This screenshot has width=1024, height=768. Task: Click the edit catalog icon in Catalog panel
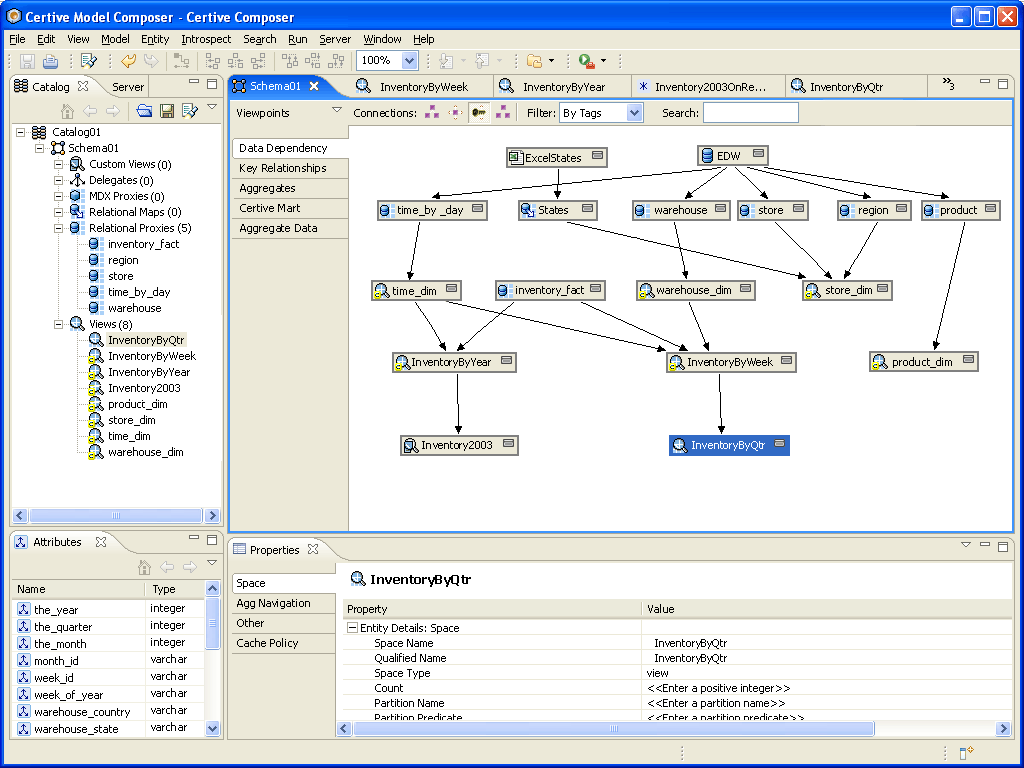(x=189, y=111)
